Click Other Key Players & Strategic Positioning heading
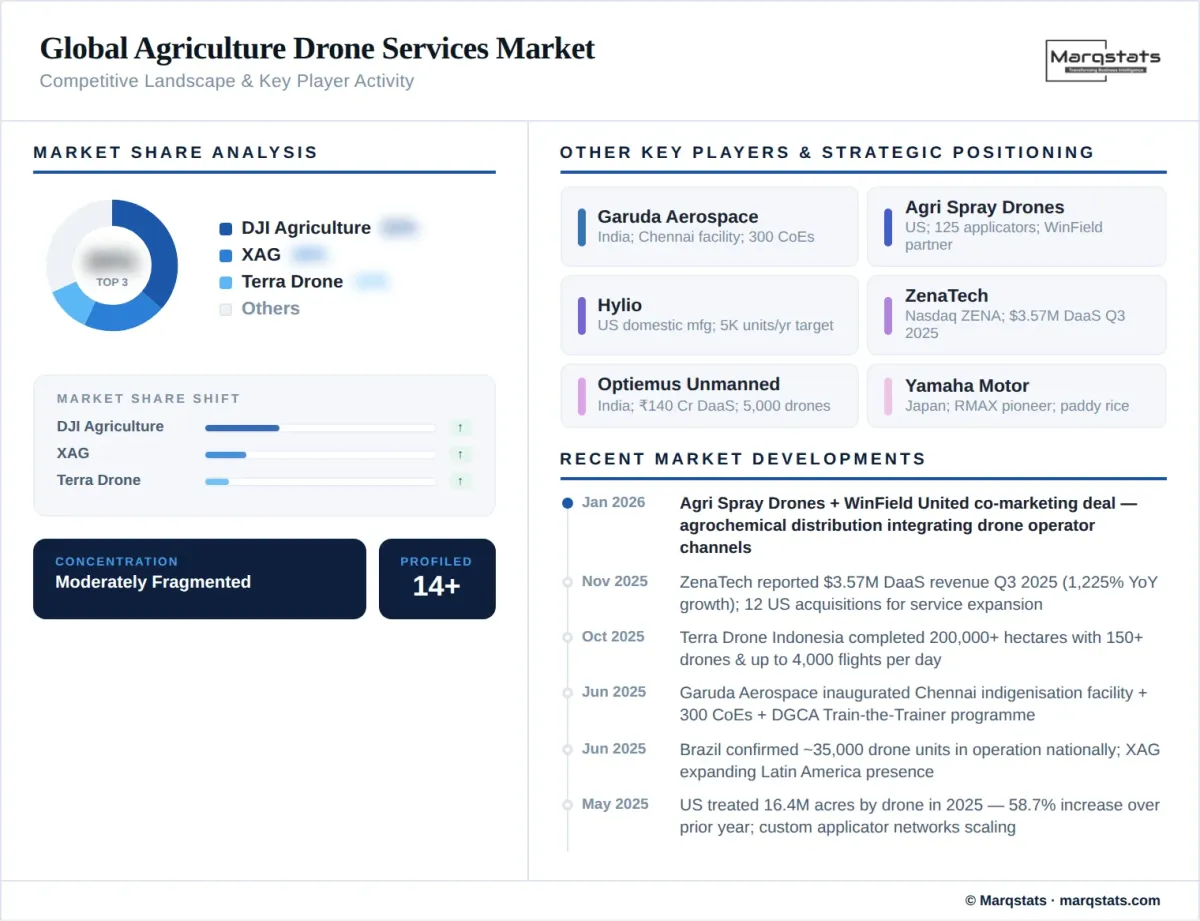The image size is (1200, 921). (827, 153)
